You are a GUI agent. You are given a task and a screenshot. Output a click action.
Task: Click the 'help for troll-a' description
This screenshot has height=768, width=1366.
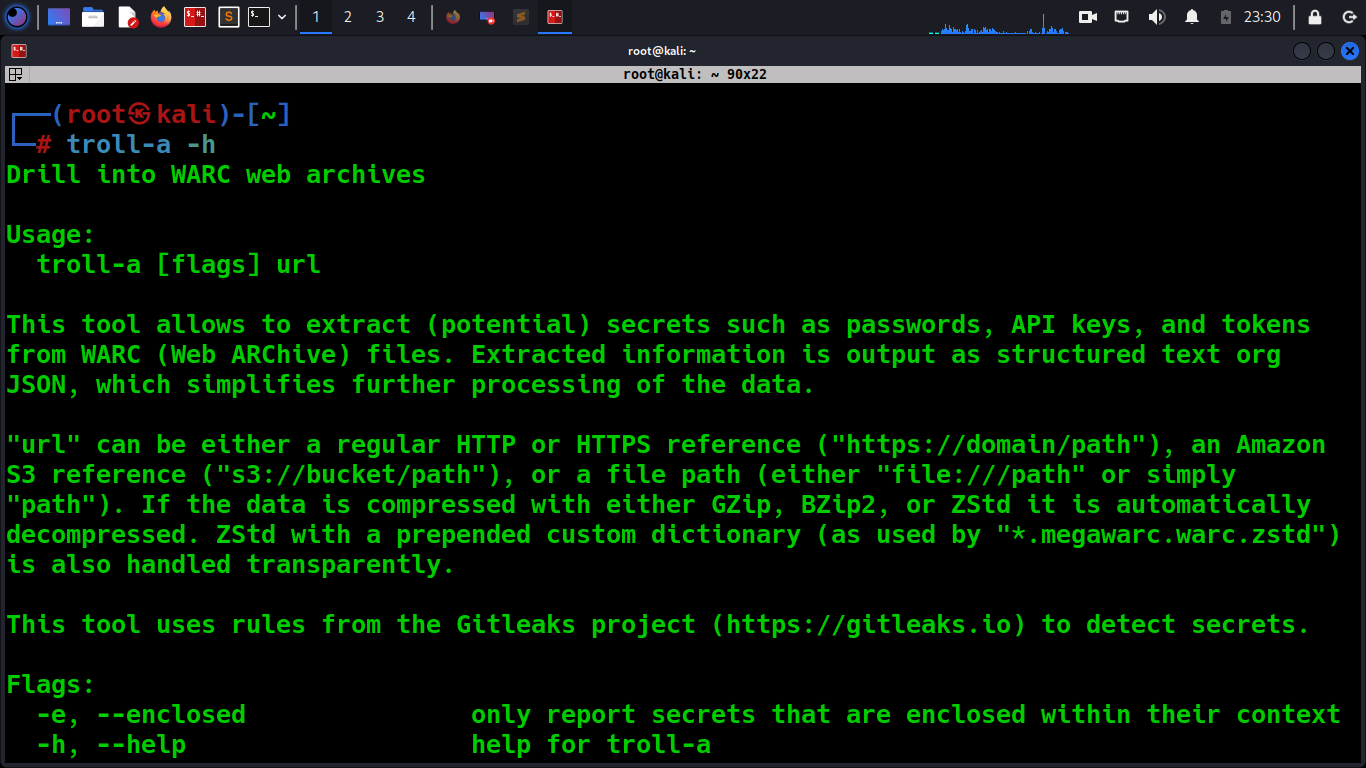coord(591,745)
